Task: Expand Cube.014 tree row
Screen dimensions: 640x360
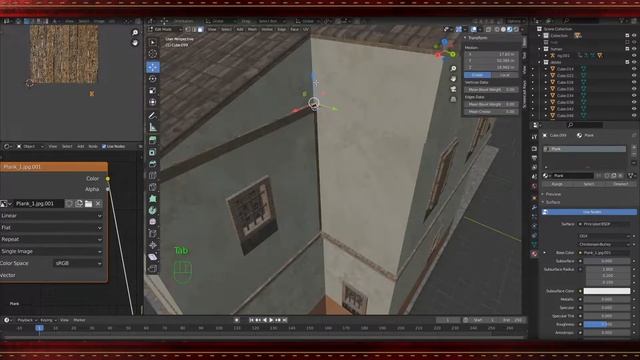Action: (x=546, y=69)
